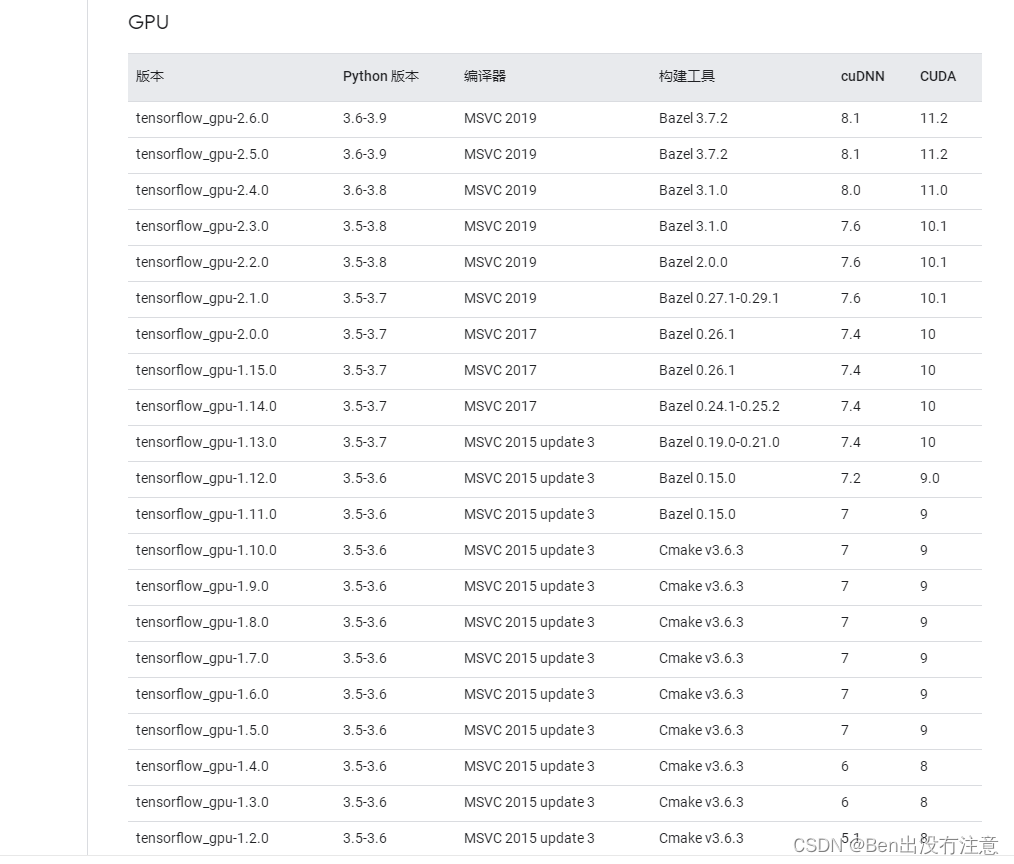
Task: Select tensorflow_gpu-1.12.0 version cell
Action: pos(206,479)
